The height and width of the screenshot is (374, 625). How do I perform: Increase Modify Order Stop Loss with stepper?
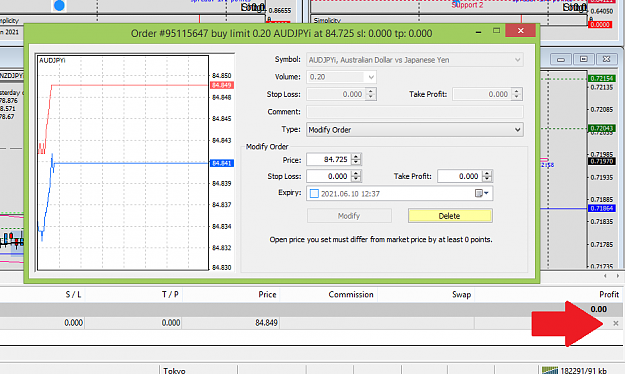356,173
